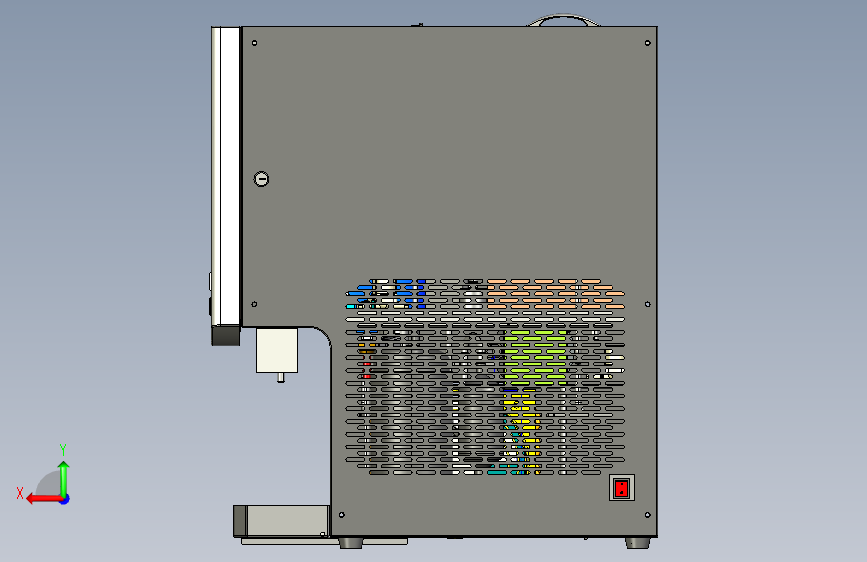Image resolution: width=867 pixels, height=562 pixels.
Task: Select the white dispensing nozzle block
Action: click(x=277, y=350)
